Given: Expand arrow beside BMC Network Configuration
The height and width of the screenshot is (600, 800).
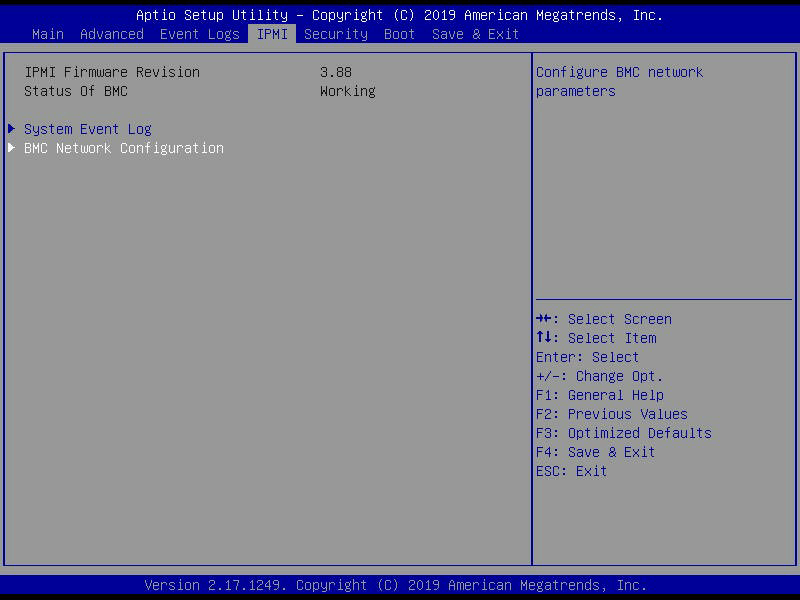Looking at the screenshot, I should [12, 147].
